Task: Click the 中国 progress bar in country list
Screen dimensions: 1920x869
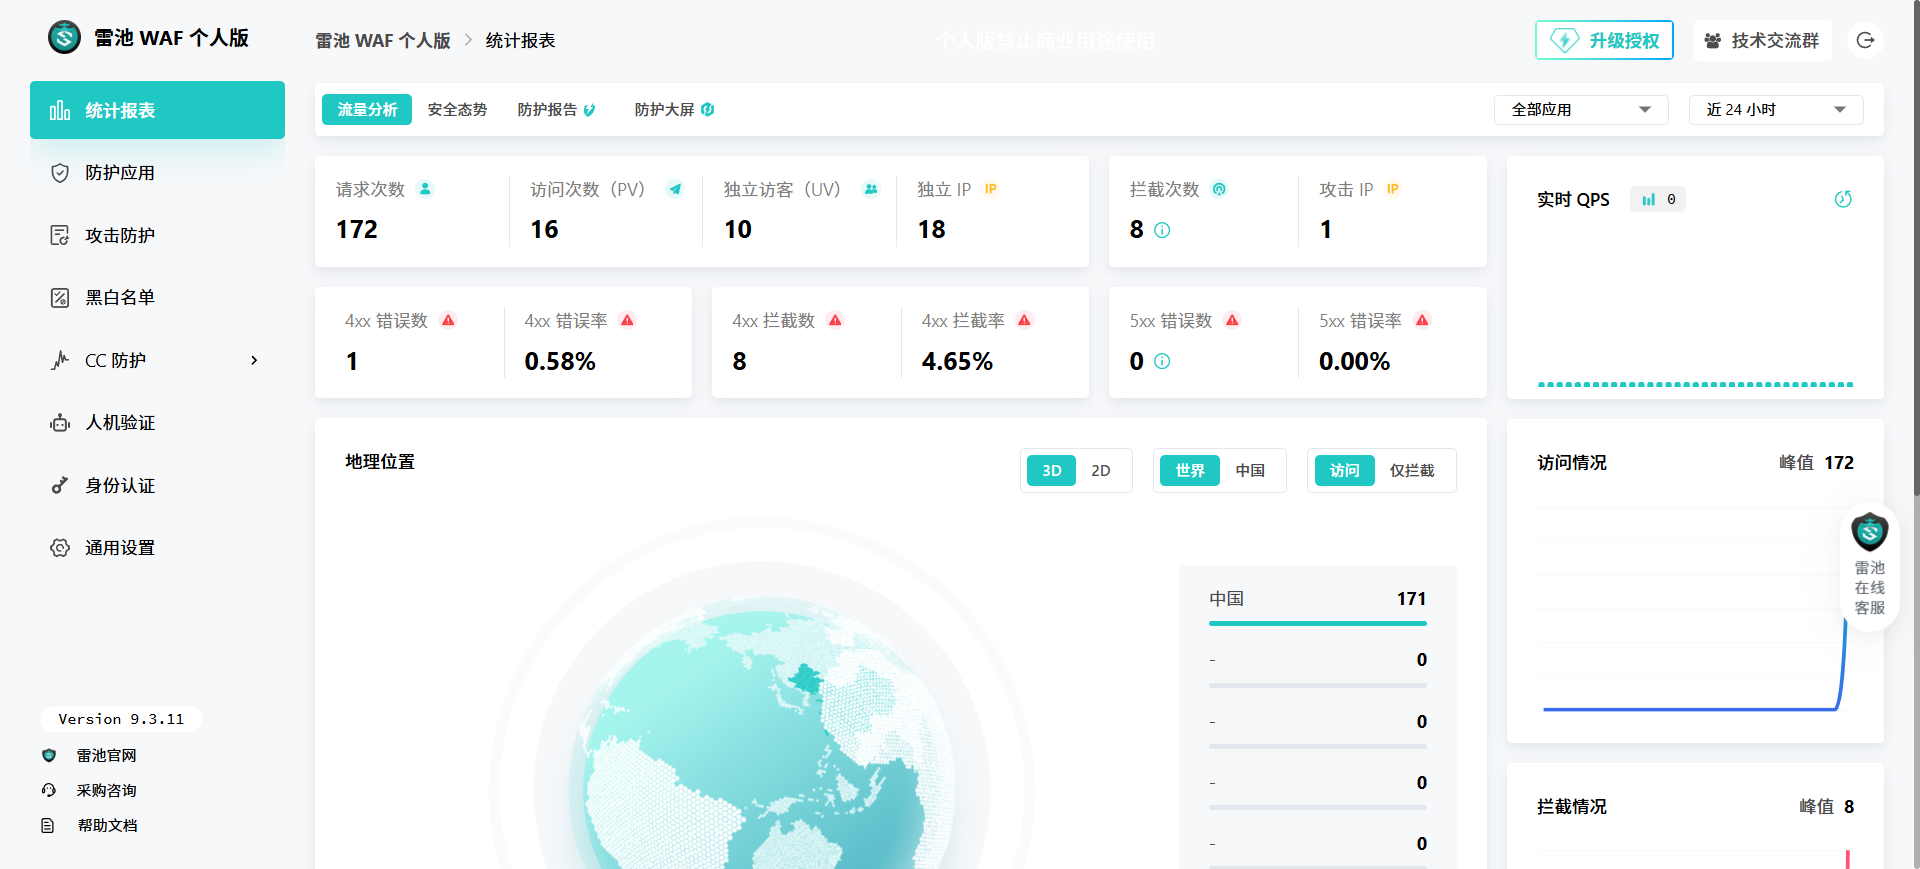Action: 1318,624
